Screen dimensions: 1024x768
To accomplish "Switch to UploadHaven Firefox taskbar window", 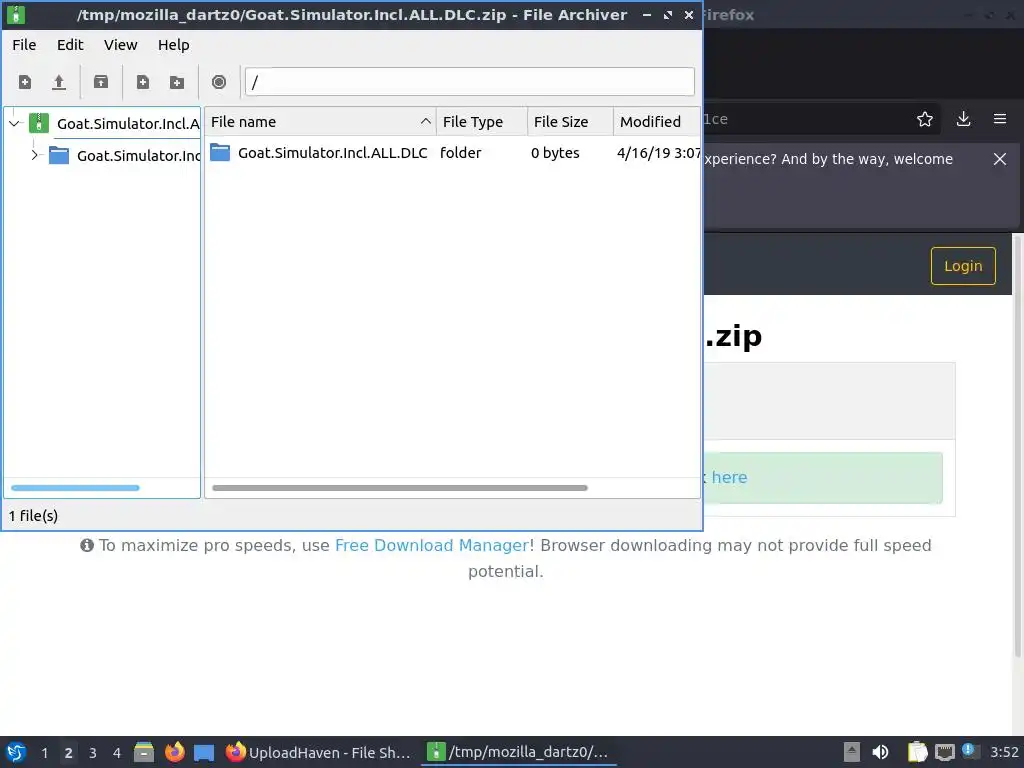I will [x=318, y=752].
